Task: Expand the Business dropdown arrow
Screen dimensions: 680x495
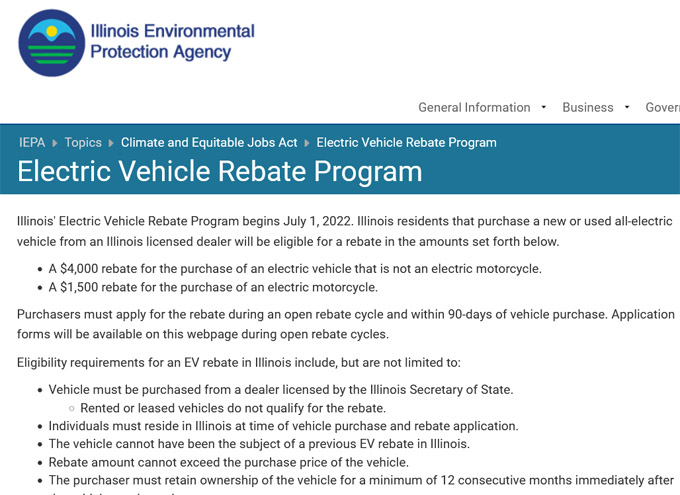Action: [x=627, y=107]
